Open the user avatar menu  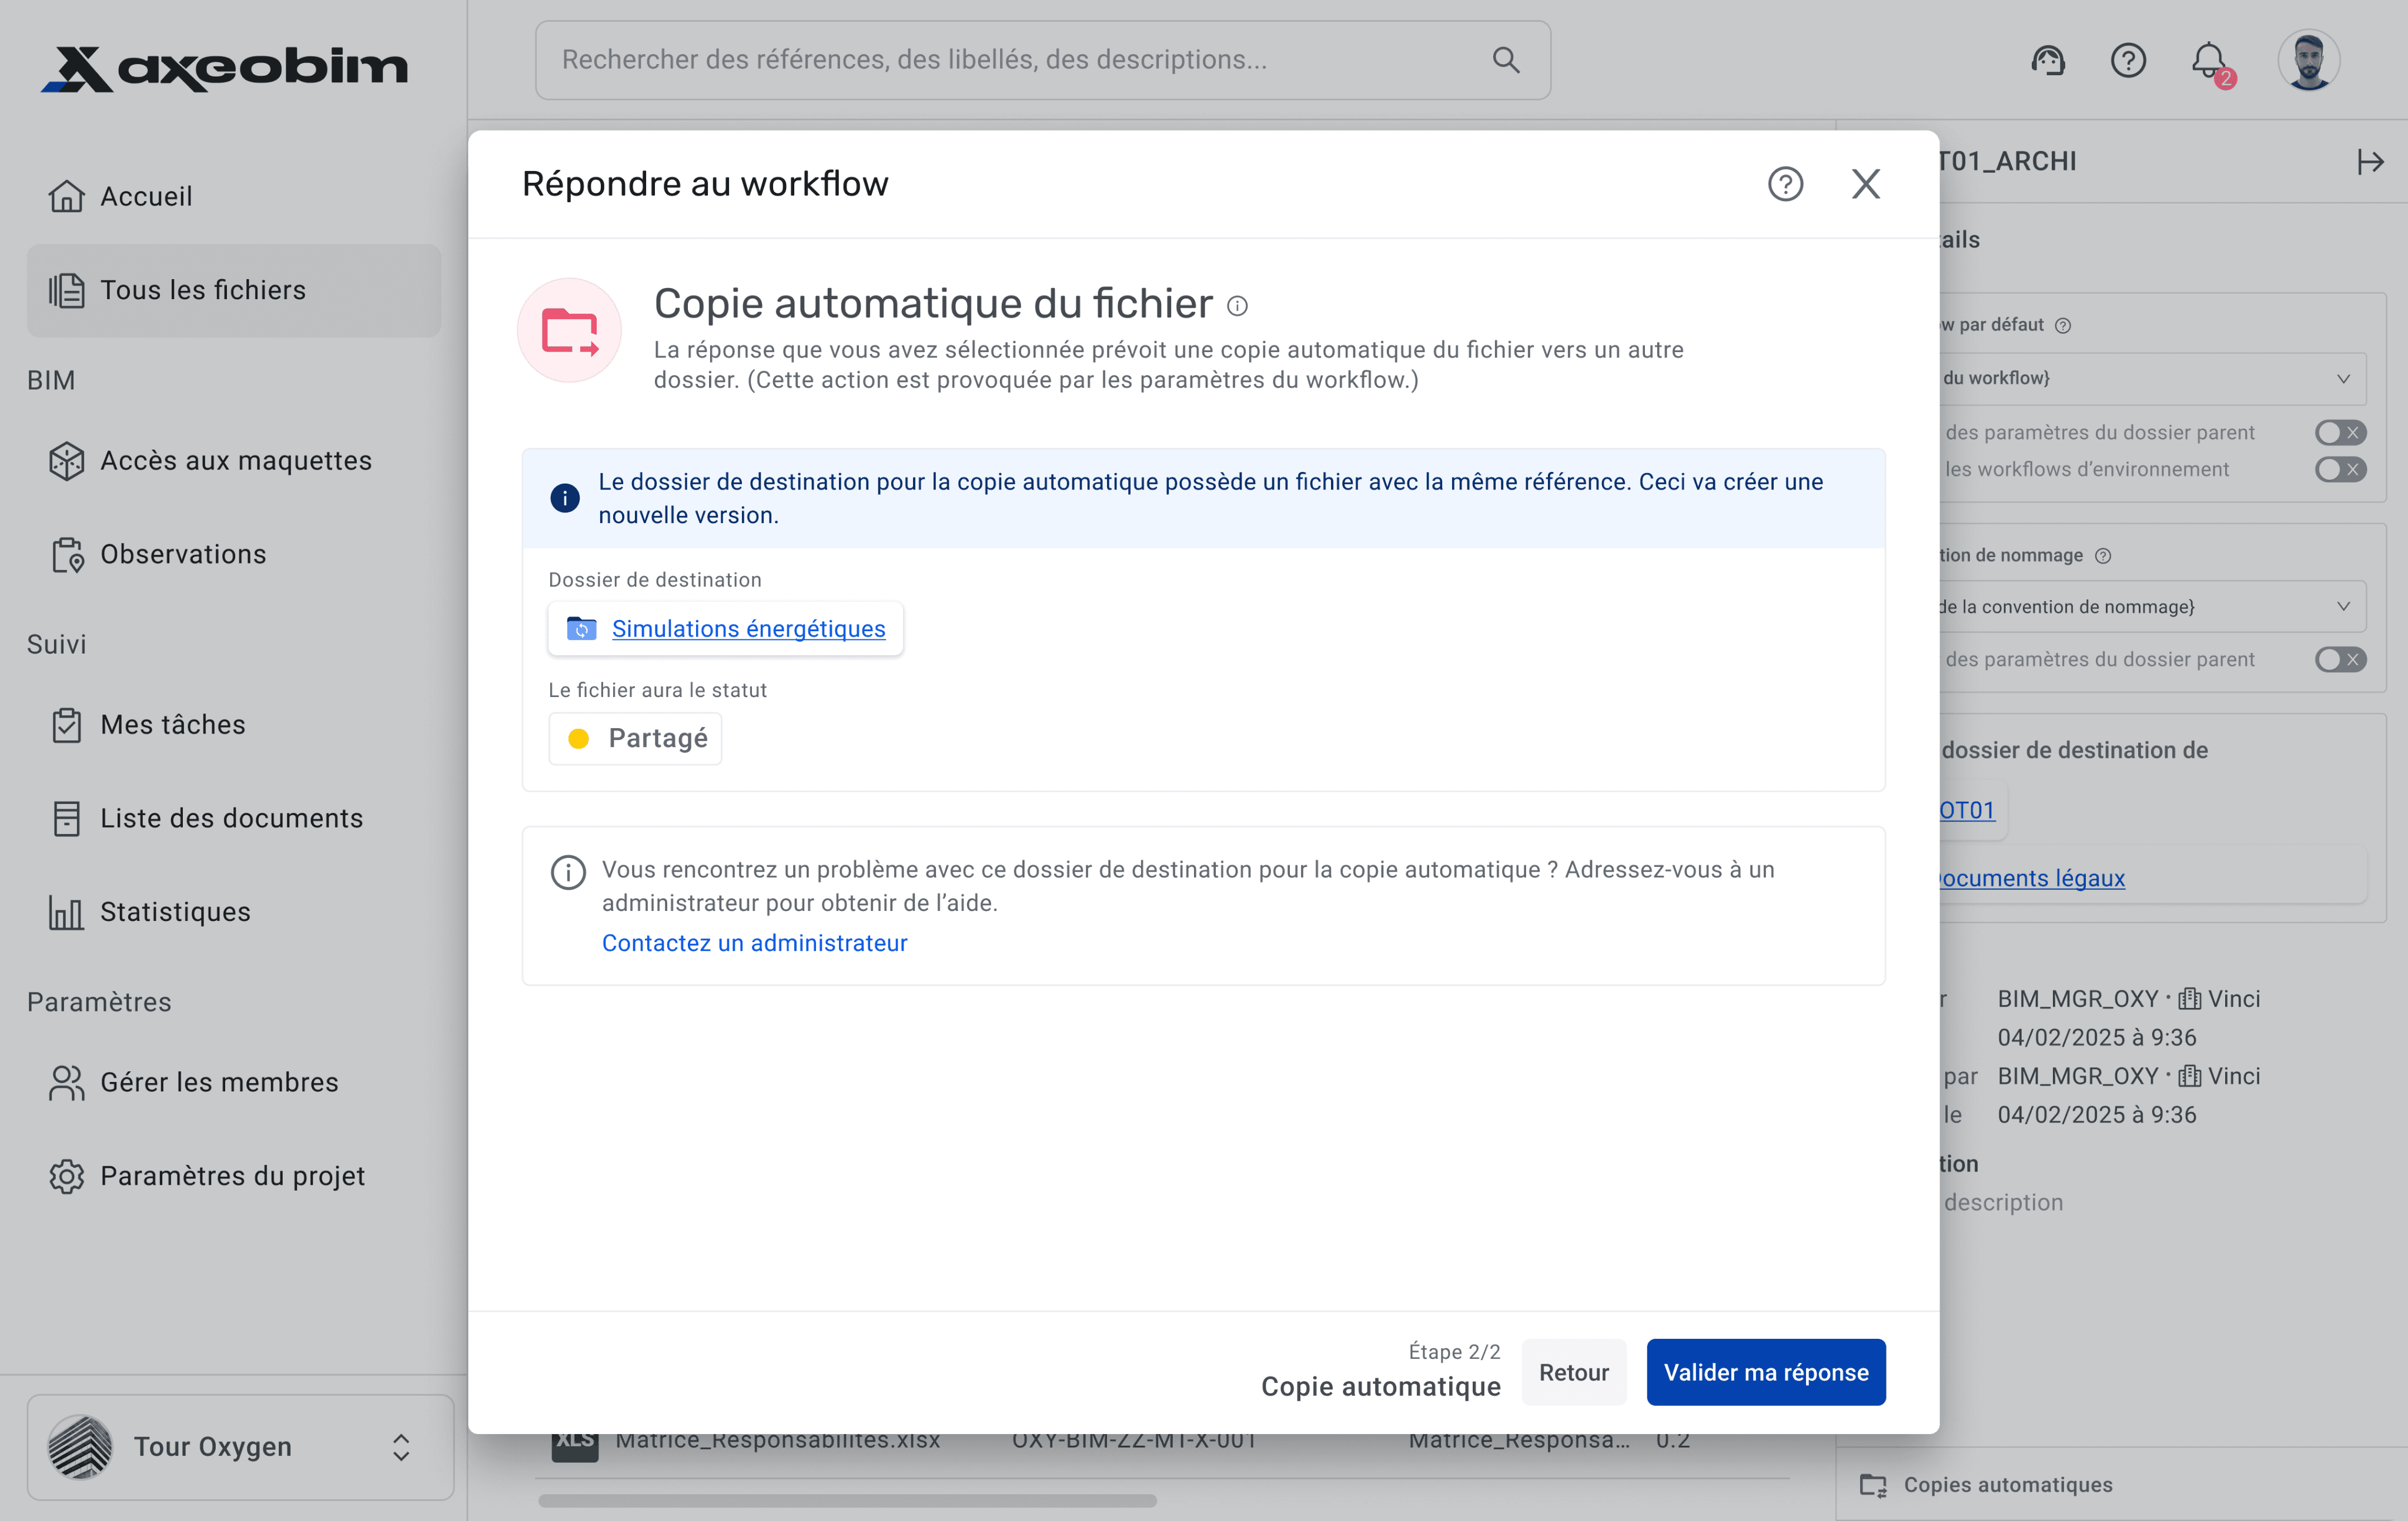[2308, 61]
